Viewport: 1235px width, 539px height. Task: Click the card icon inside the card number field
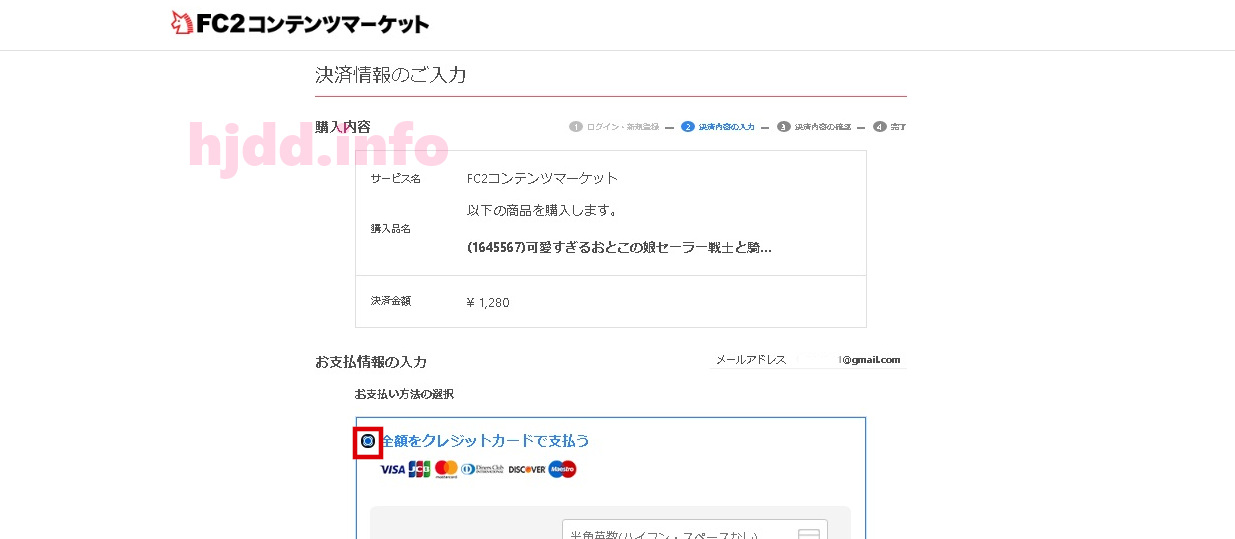click(x=808, y=534)
